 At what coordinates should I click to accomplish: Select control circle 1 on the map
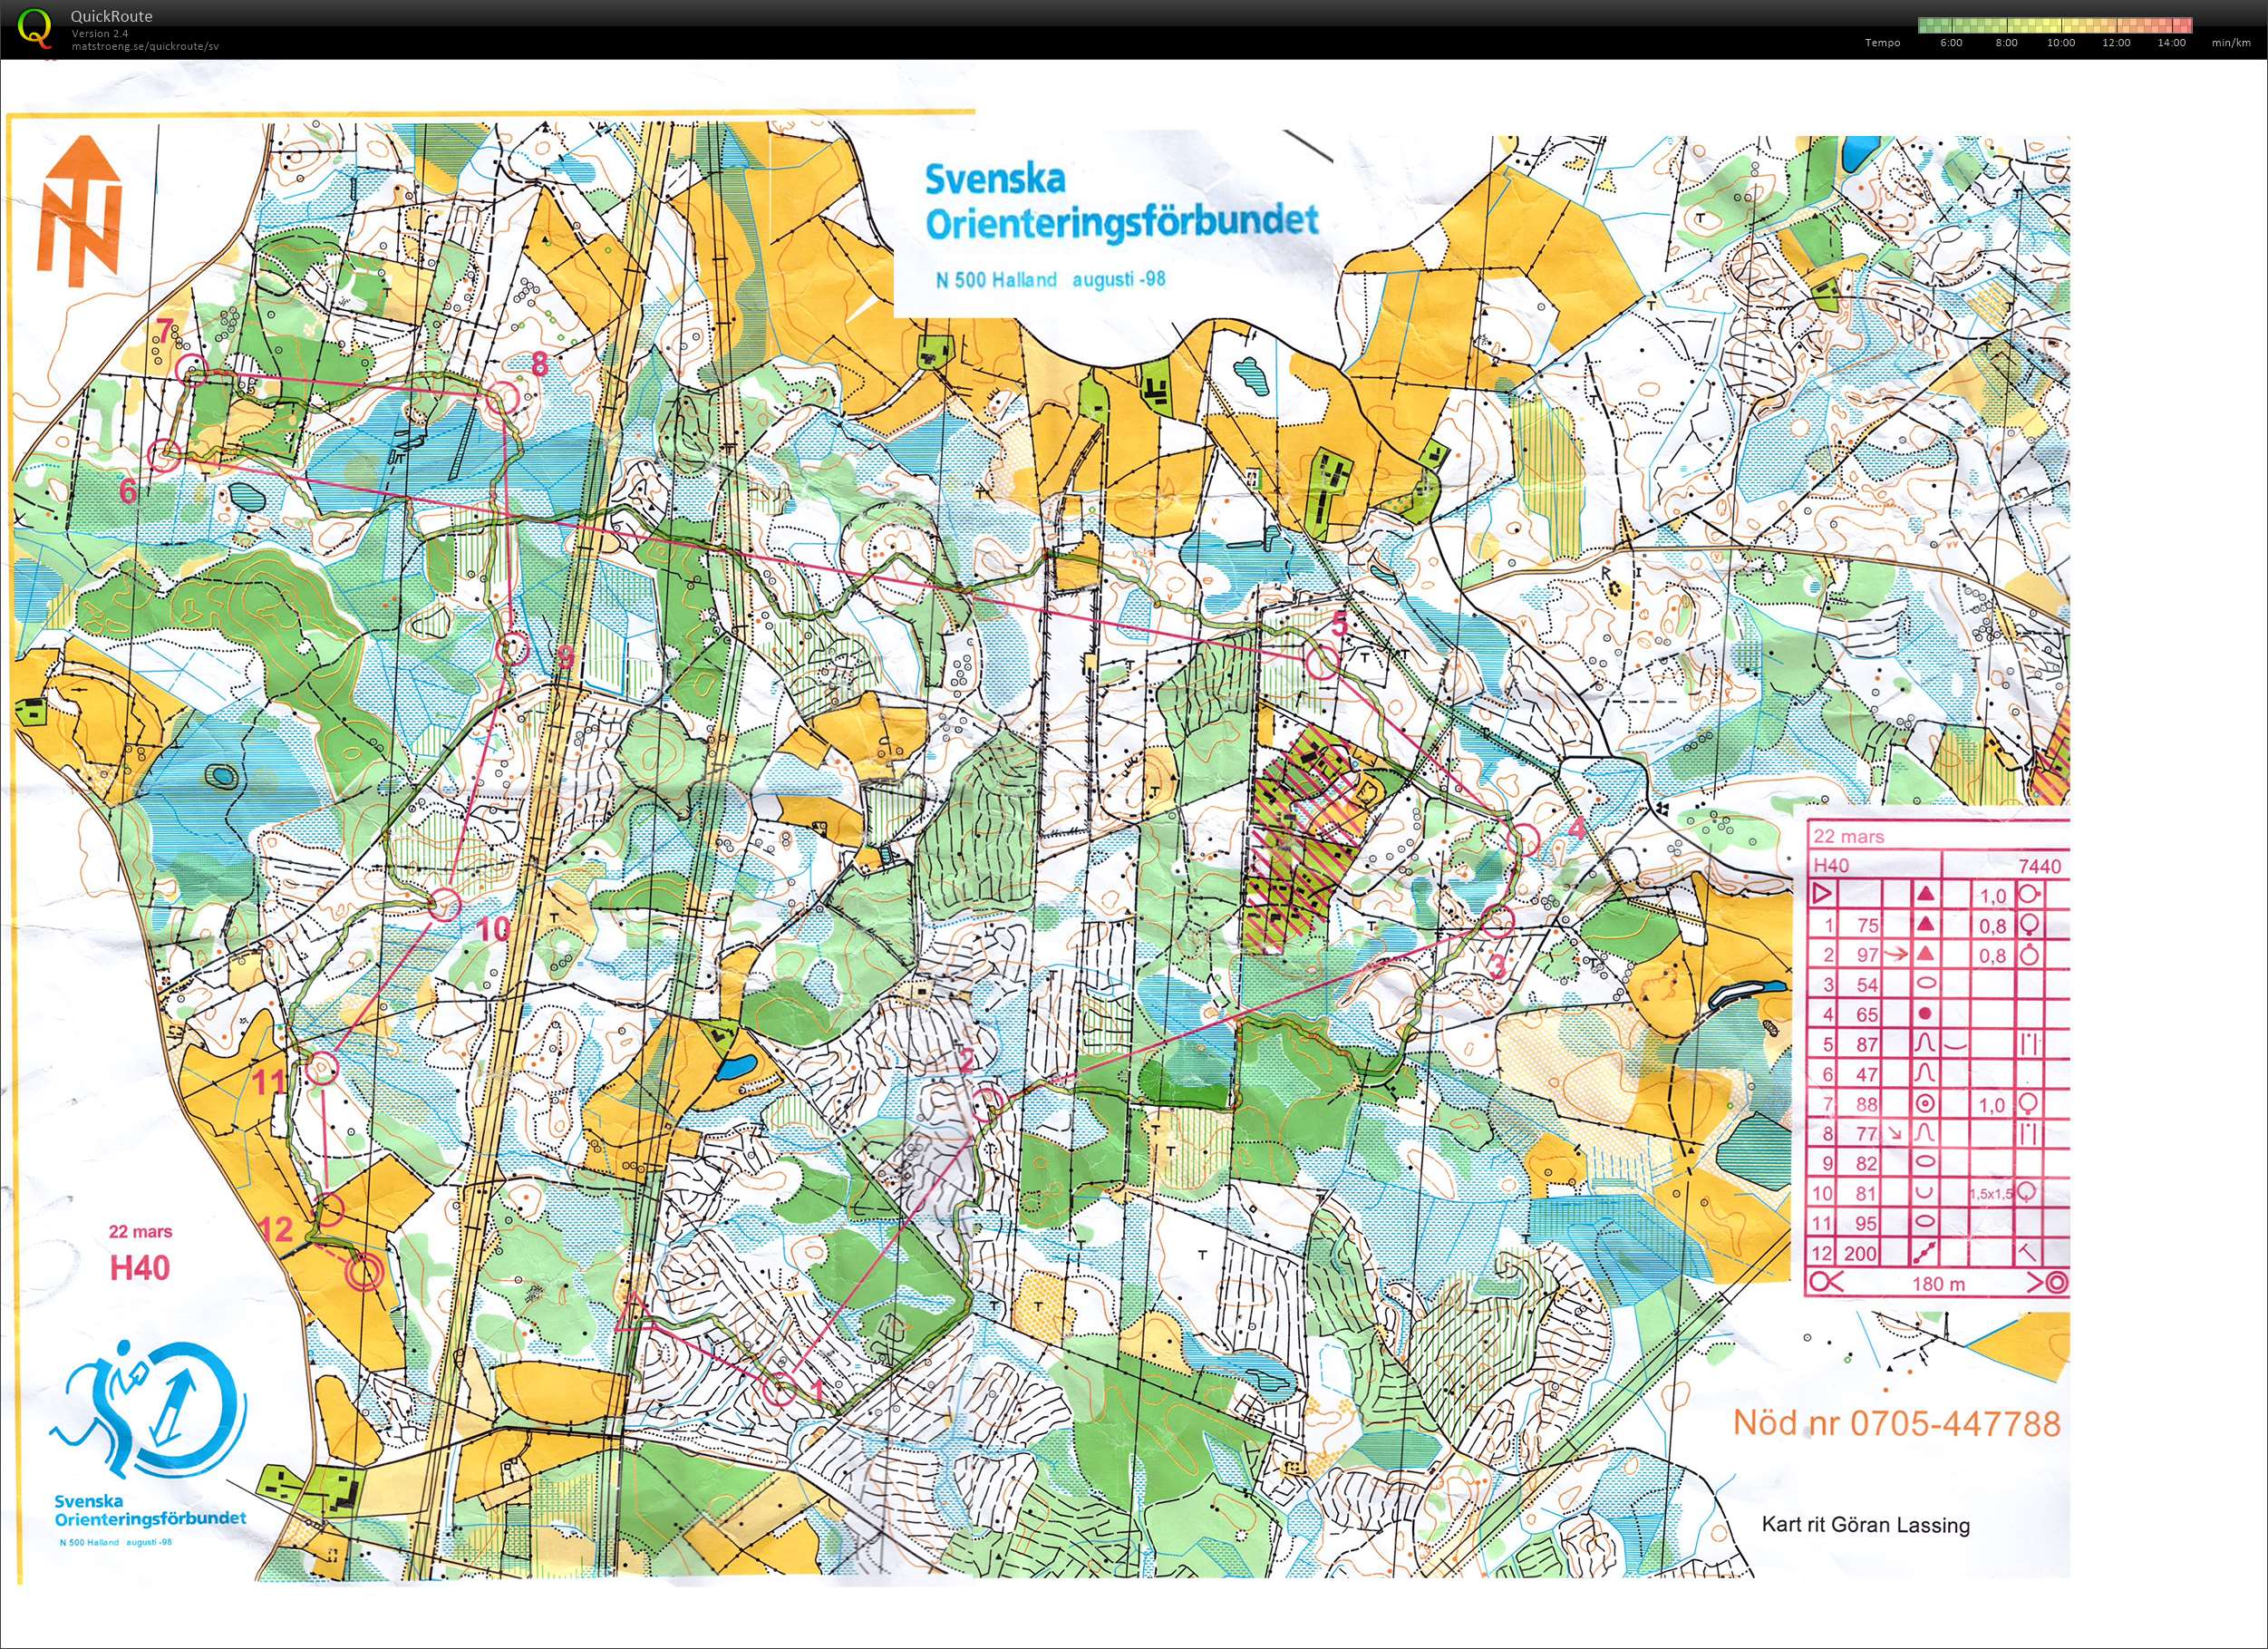pos(780,1390)
